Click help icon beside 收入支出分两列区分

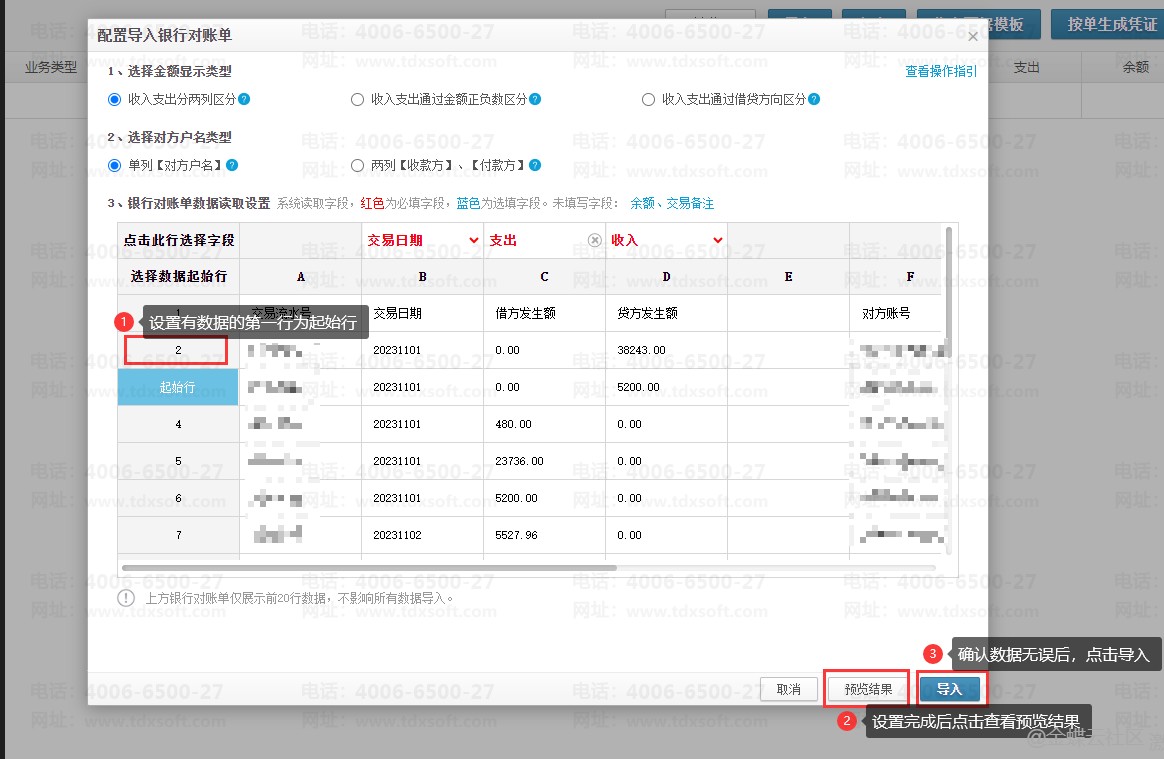244,100
